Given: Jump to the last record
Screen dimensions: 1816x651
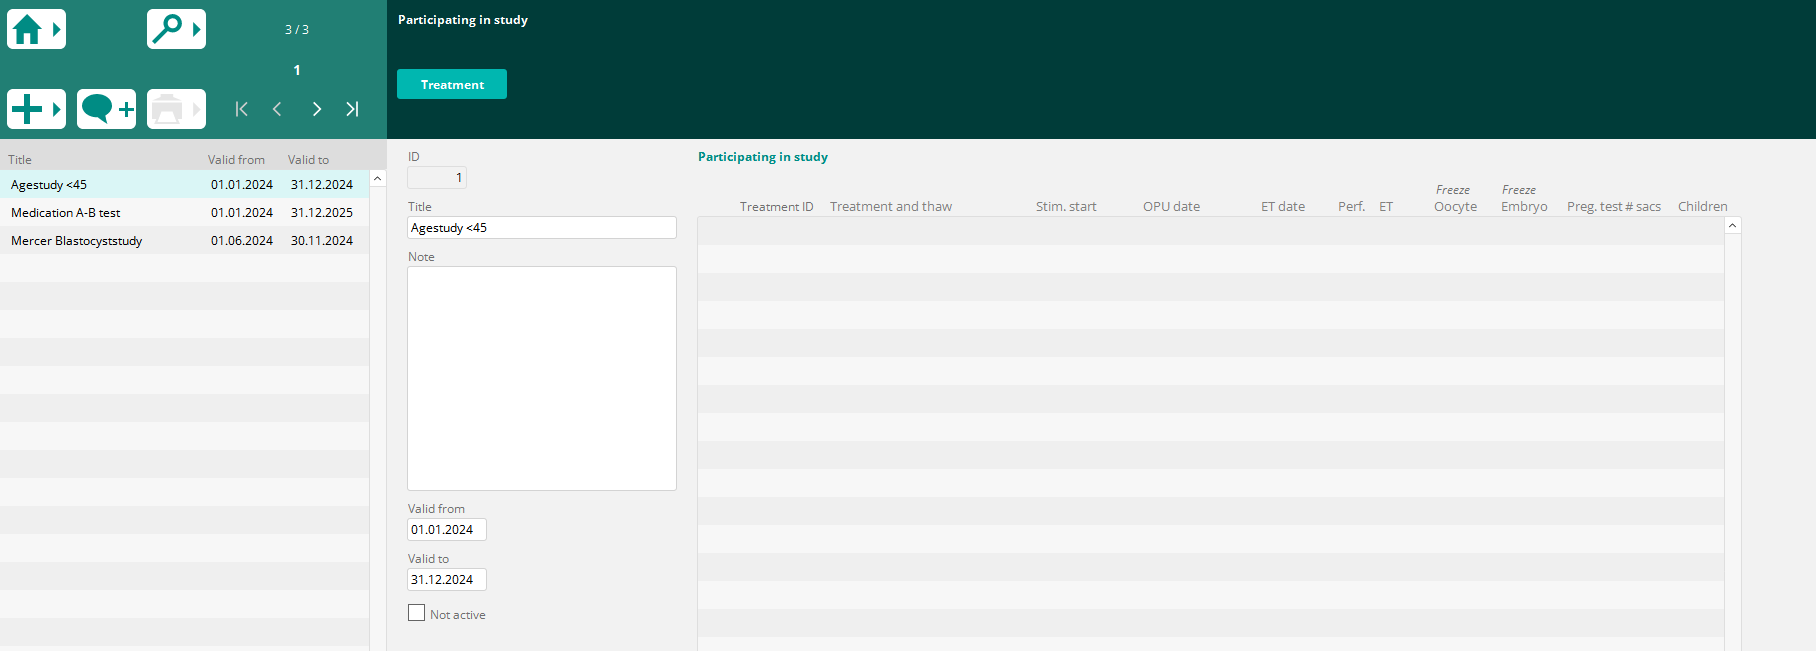Looking at the screenshot, I should point(352,109).
